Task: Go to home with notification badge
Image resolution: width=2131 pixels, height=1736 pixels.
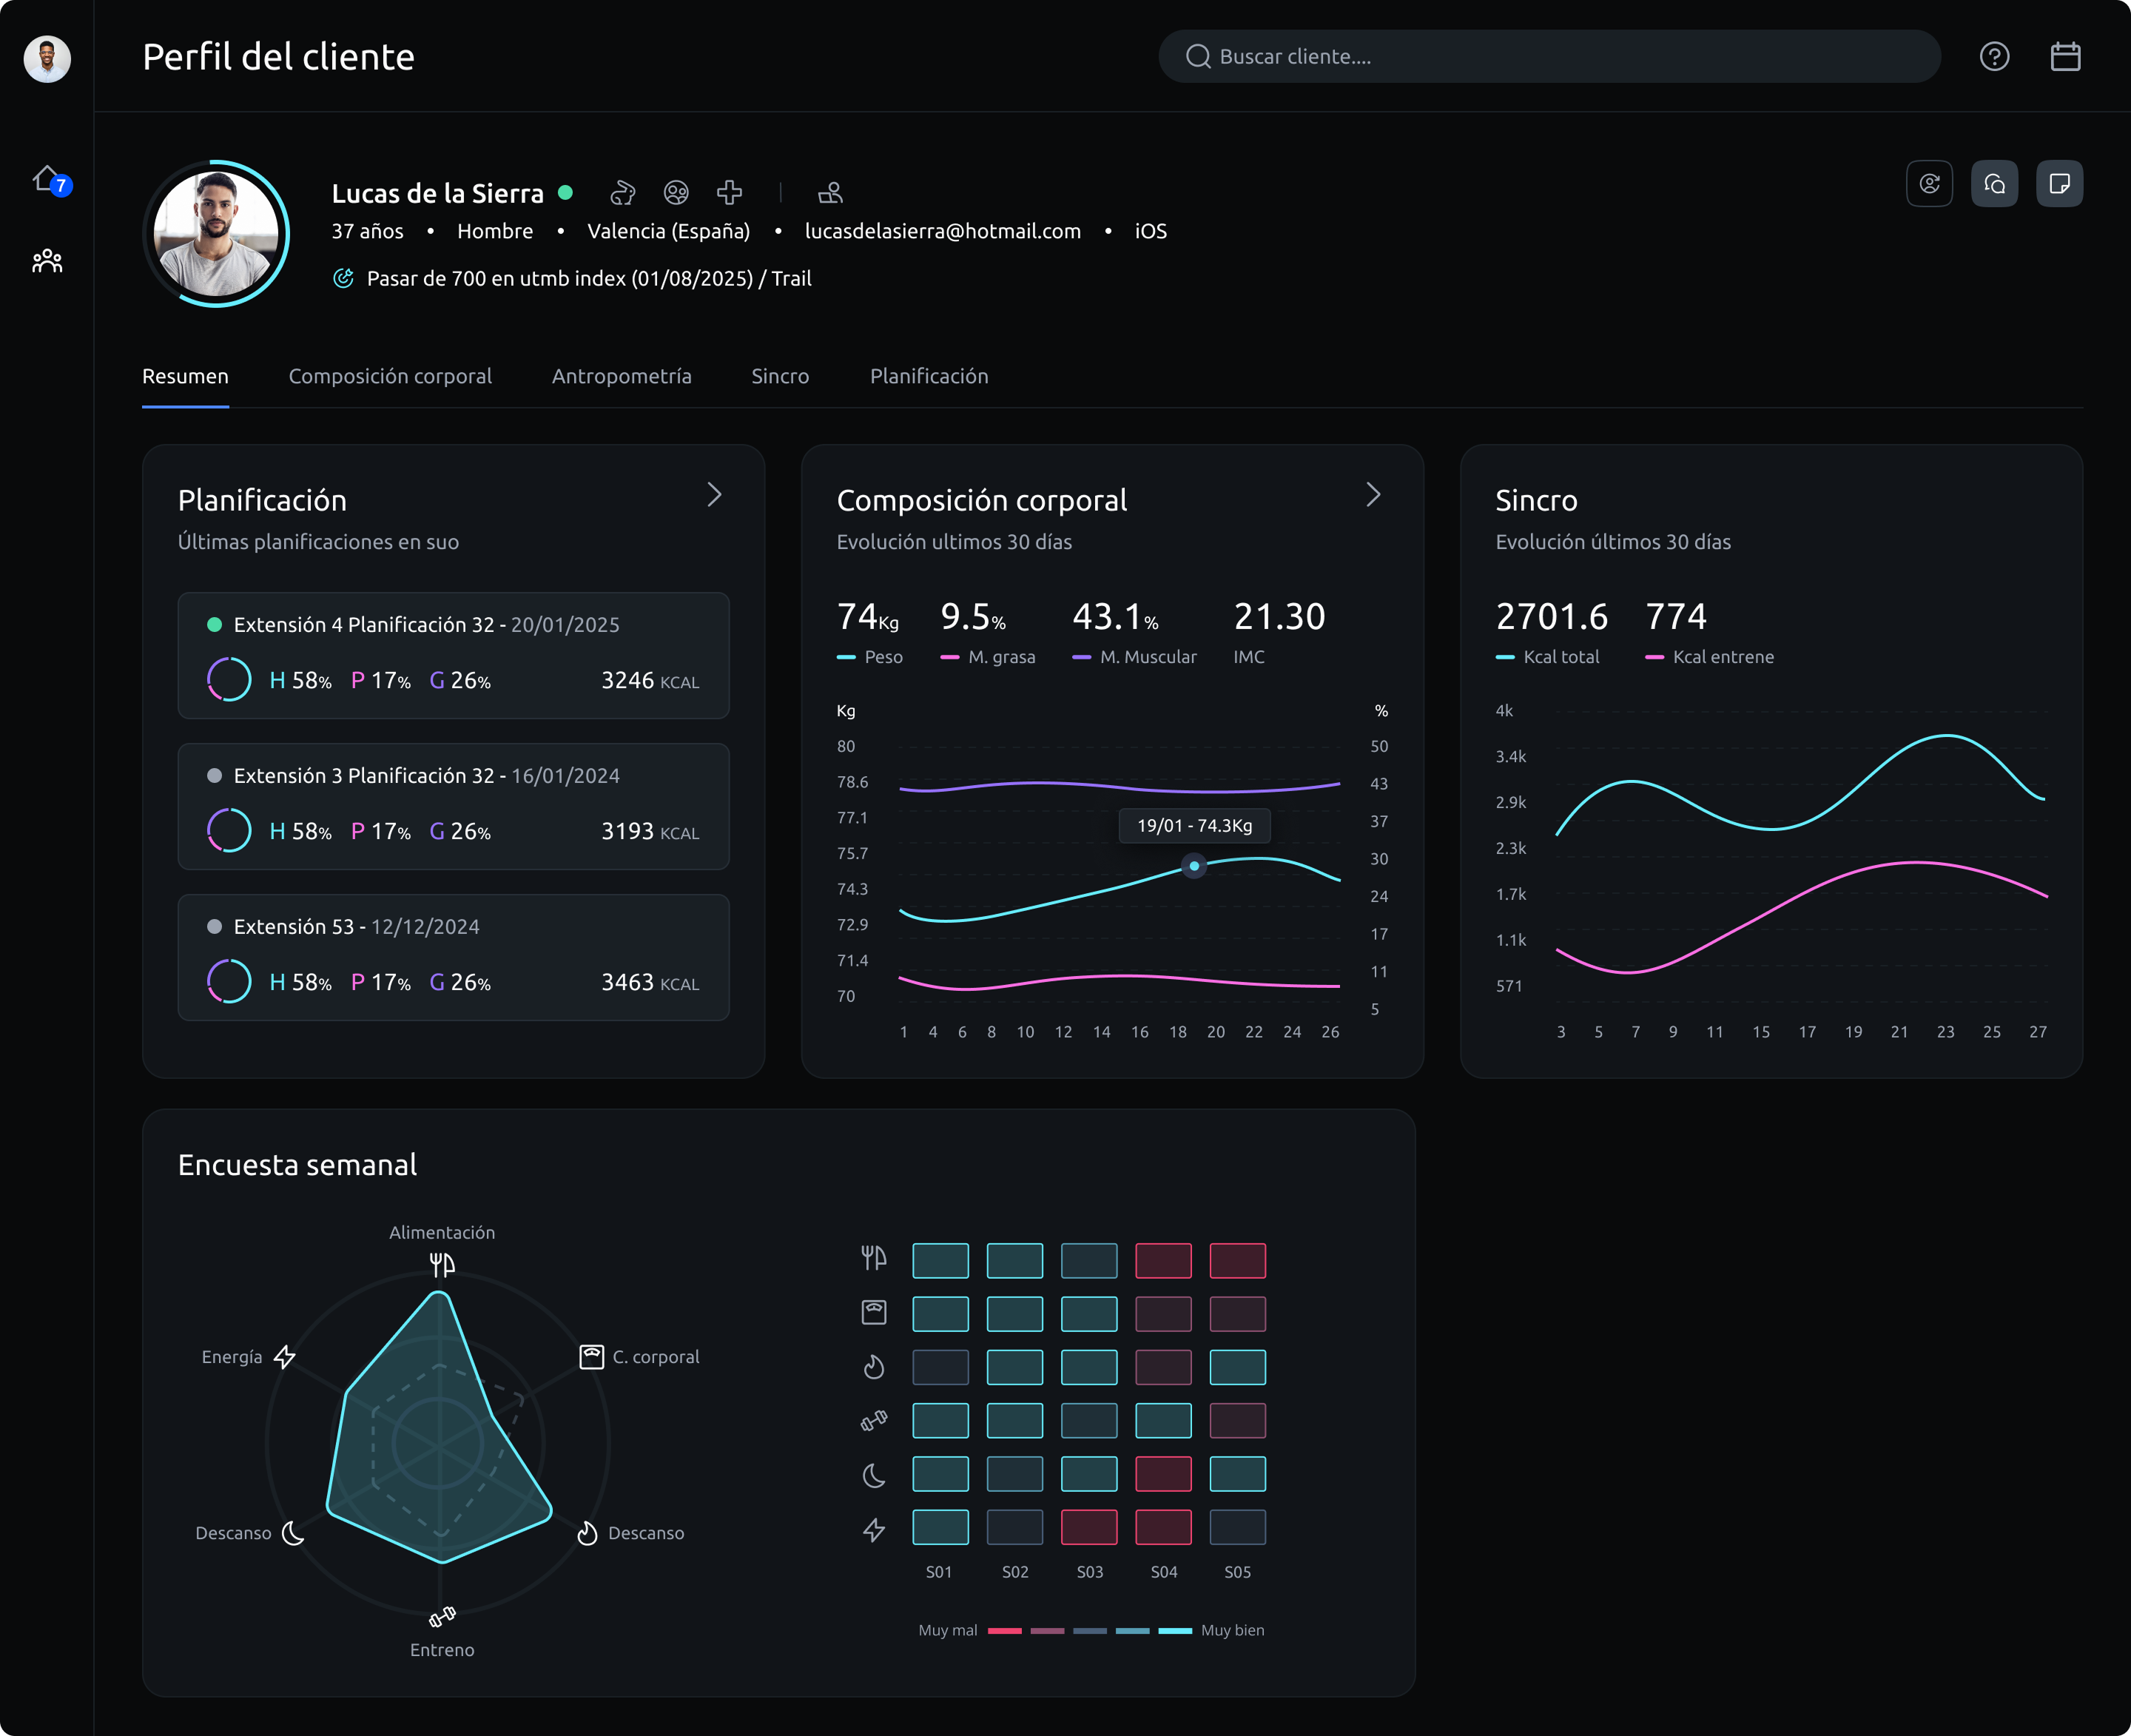Action: click(47, 180)
